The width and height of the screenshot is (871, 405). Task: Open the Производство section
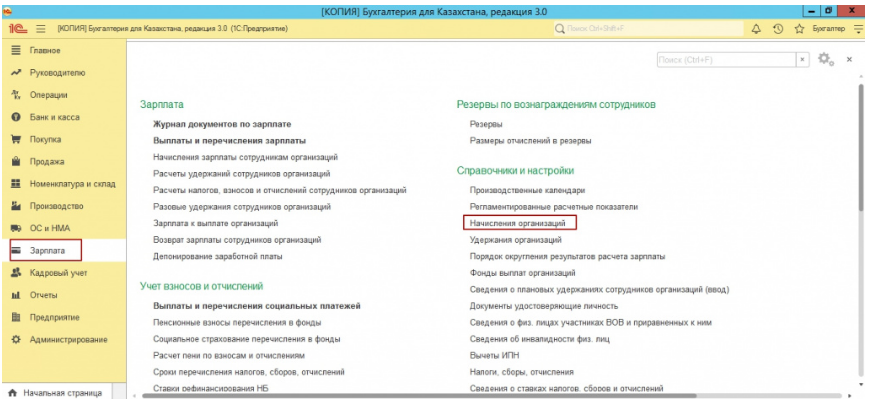pos(56,206)
